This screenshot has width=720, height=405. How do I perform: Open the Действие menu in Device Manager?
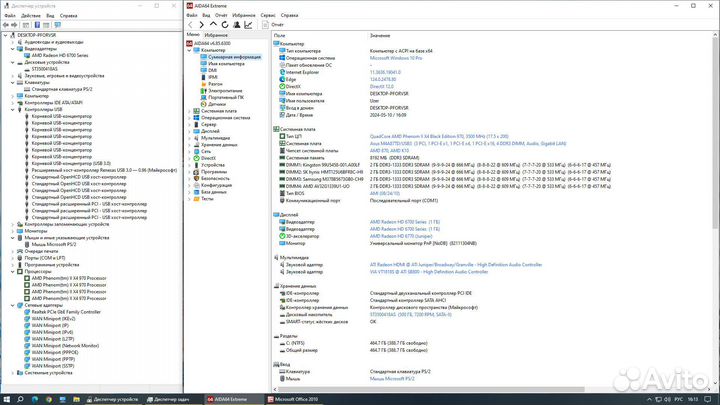(x=31, y=16)
